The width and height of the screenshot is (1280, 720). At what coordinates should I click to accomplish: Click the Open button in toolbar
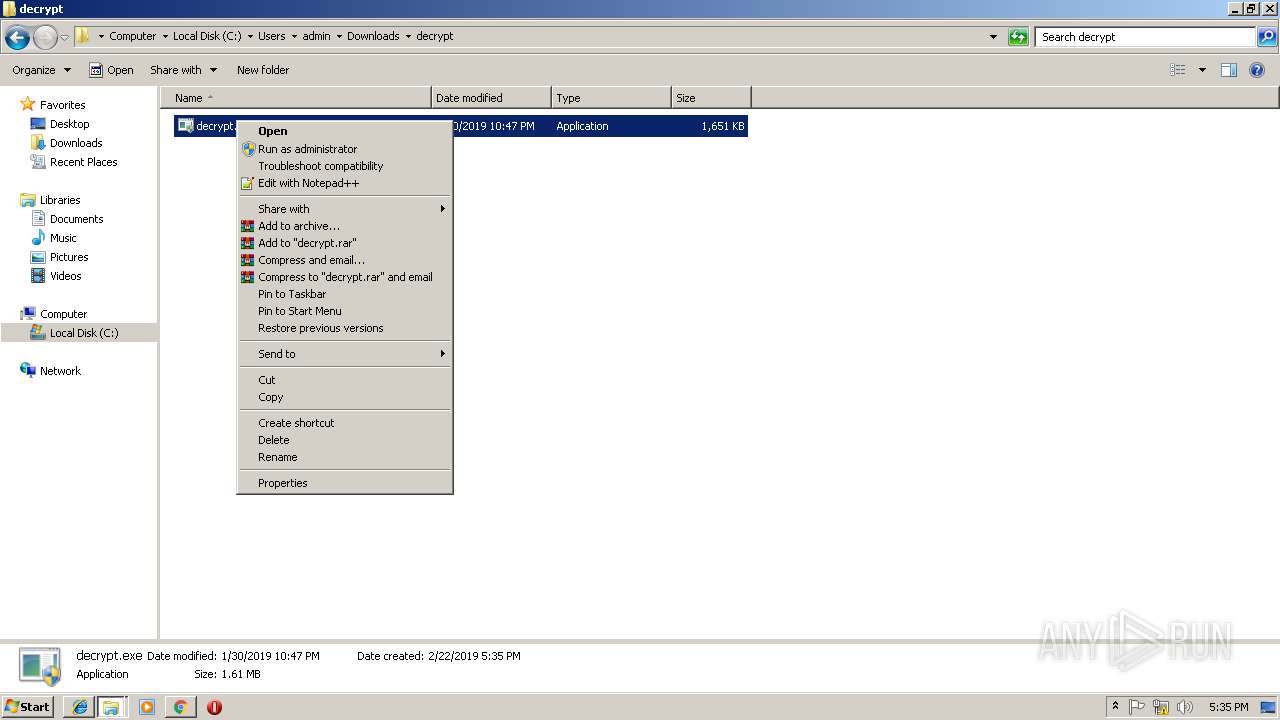pyautogui.click(x=111, y=70)
